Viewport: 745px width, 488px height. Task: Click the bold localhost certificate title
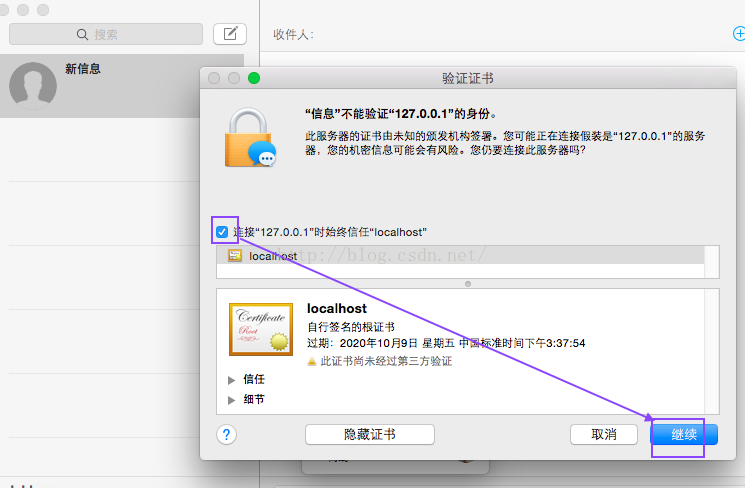(x=337, y=309)
